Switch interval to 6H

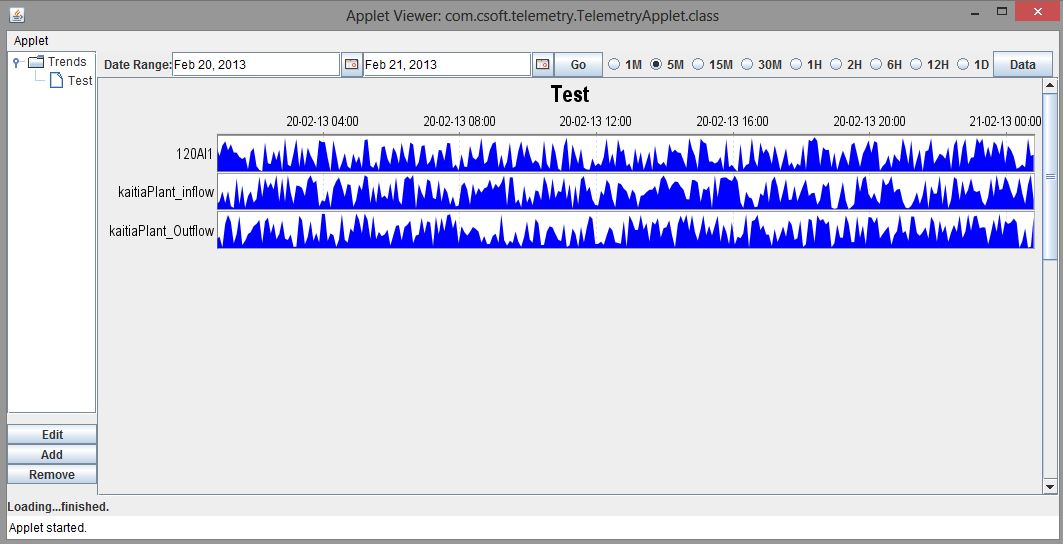coord(875,64)
